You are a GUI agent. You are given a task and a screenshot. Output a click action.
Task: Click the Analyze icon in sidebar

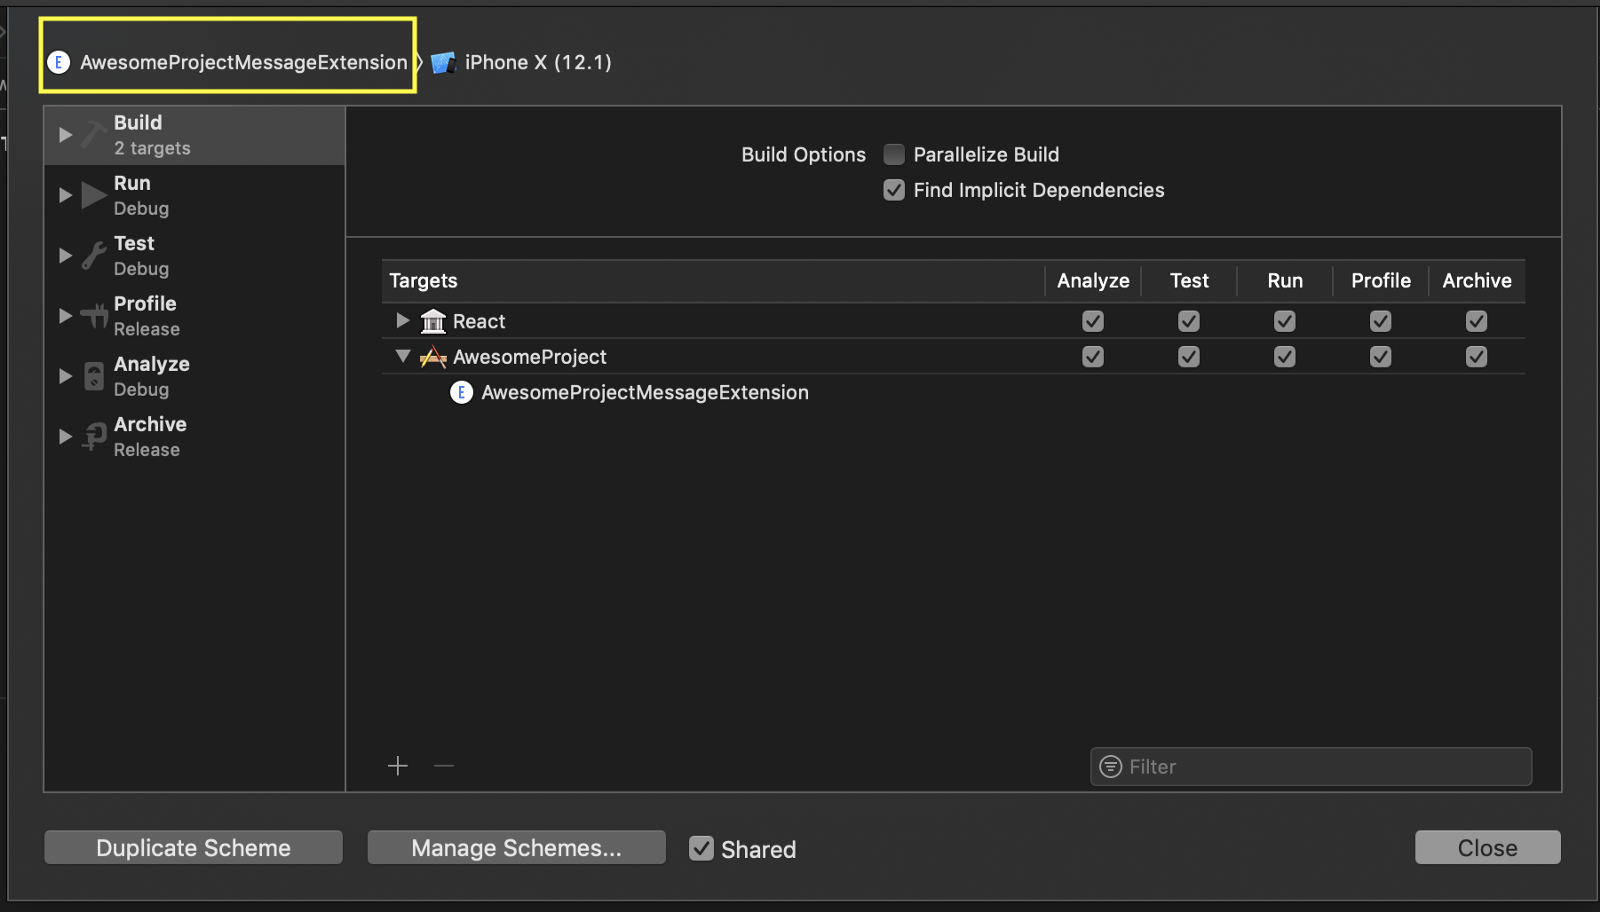[x=94, y=376]
